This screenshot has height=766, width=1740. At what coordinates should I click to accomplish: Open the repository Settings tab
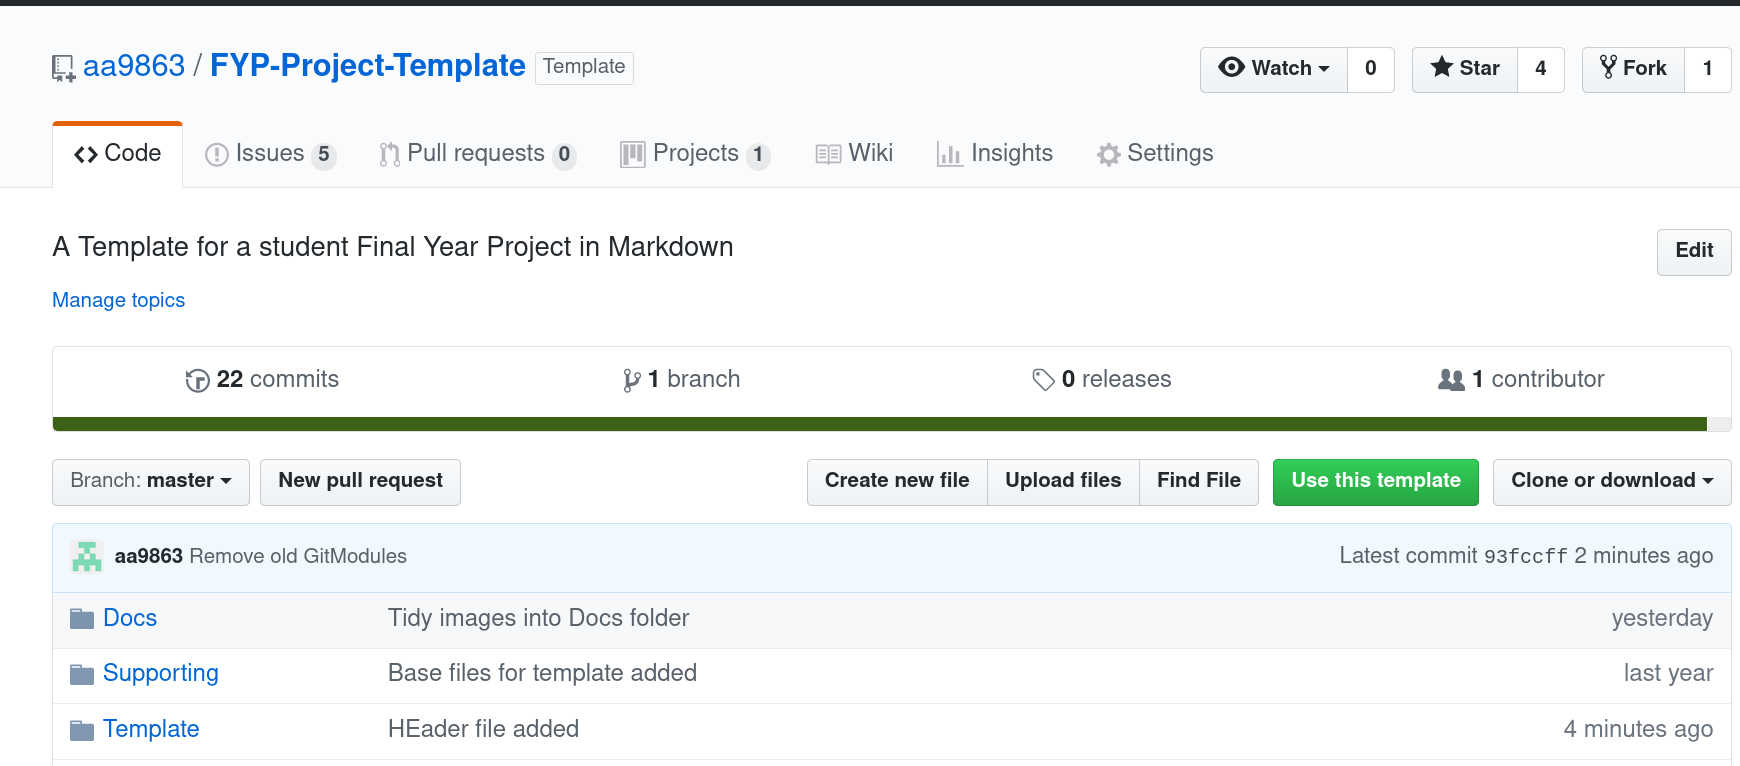(x=1155, y=154)
